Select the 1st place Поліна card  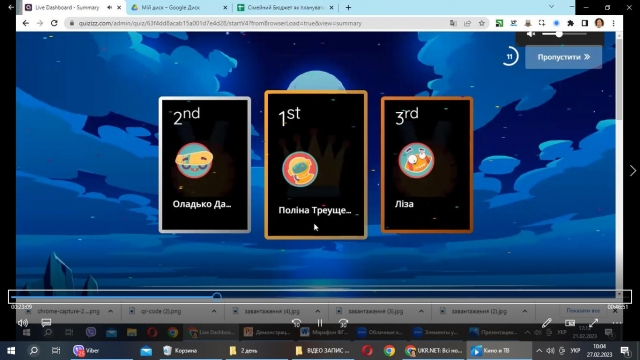(316, 165)
